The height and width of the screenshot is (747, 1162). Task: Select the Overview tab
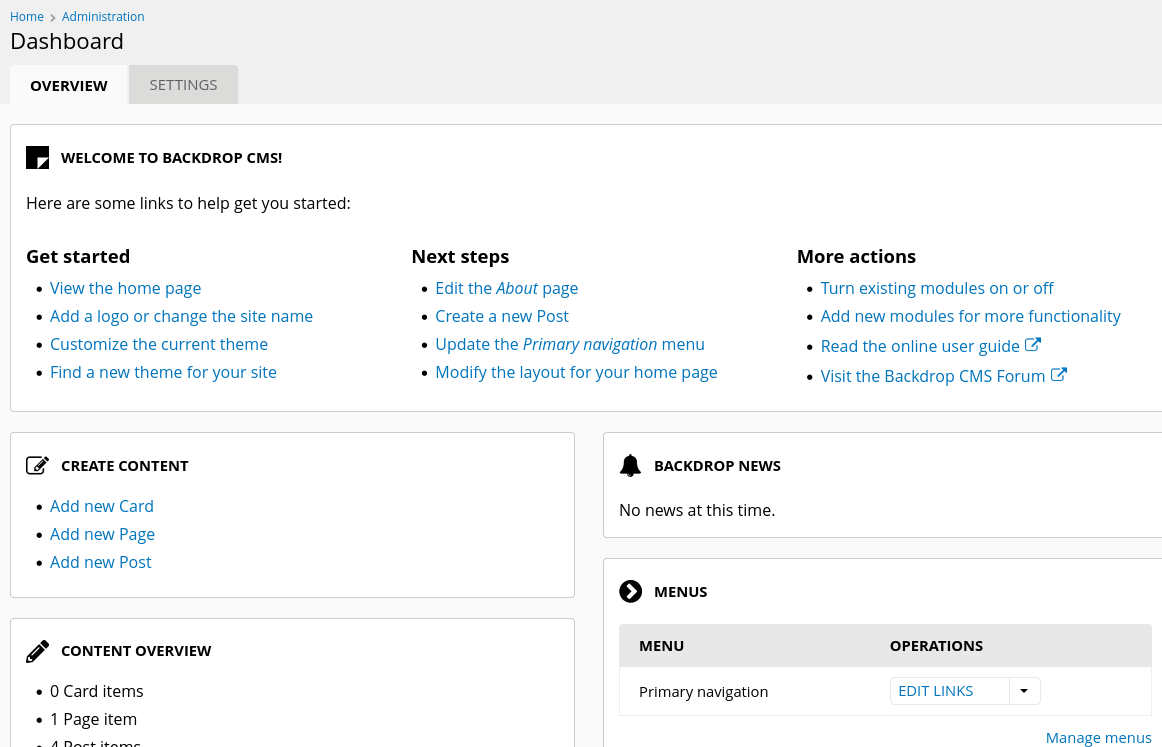tap(69, 85)
